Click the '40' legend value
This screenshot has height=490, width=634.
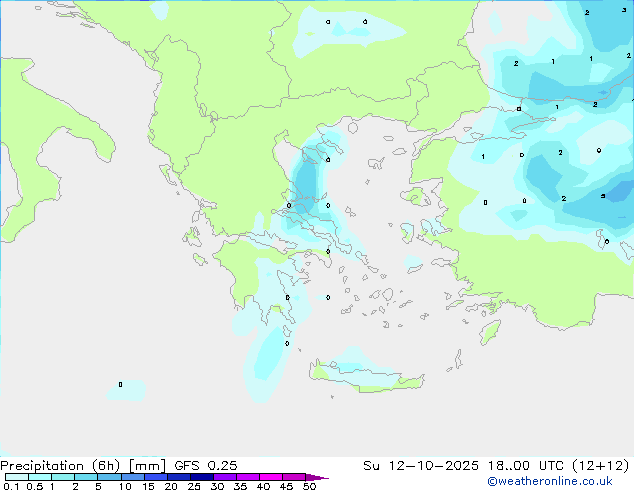pyautogui.click(x=263, y=486)
